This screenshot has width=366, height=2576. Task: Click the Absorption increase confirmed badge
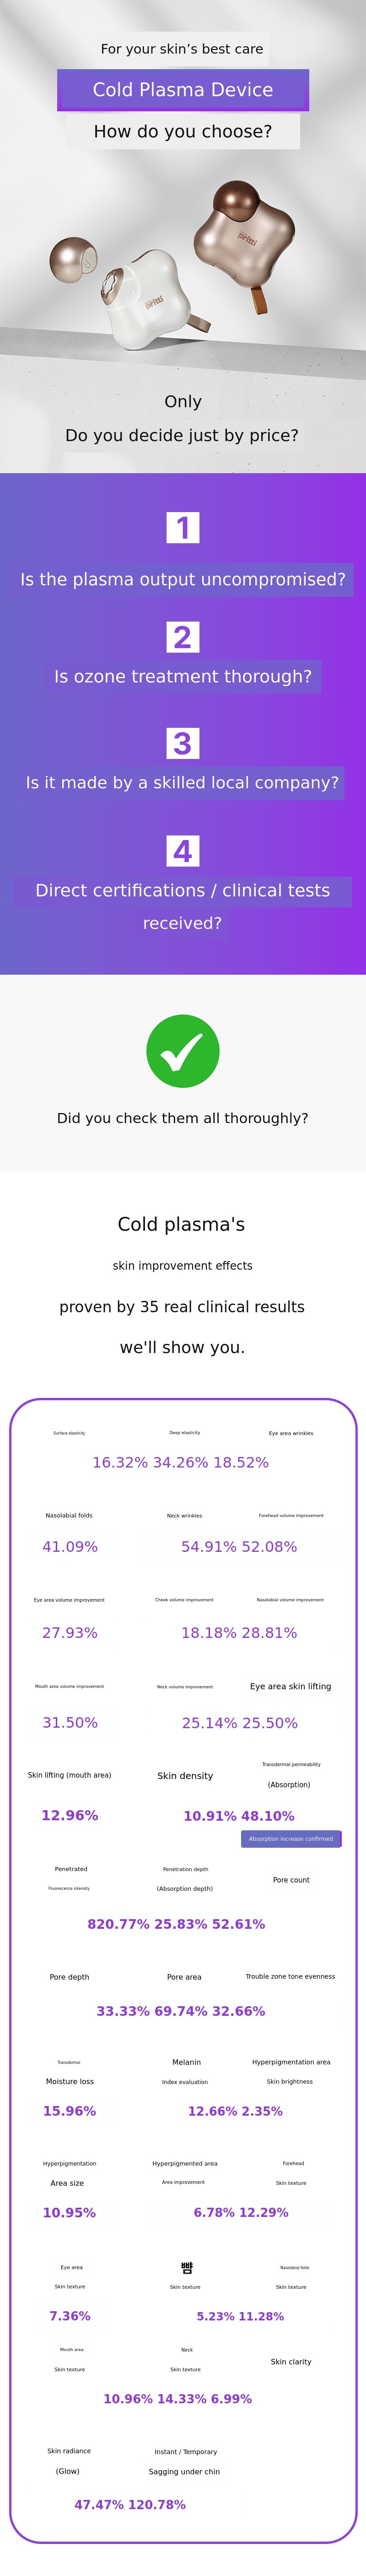tap(291, 1838)
